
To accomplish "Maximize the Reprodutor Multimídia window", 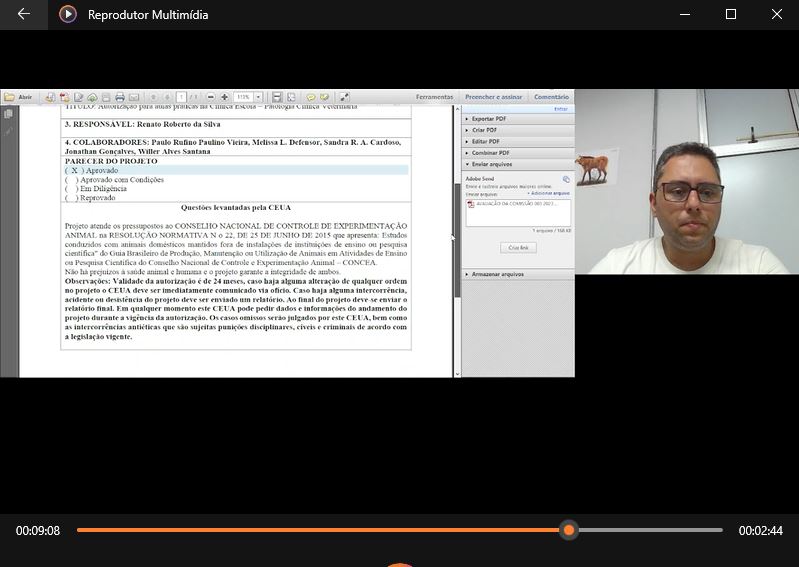I will 730,14.
